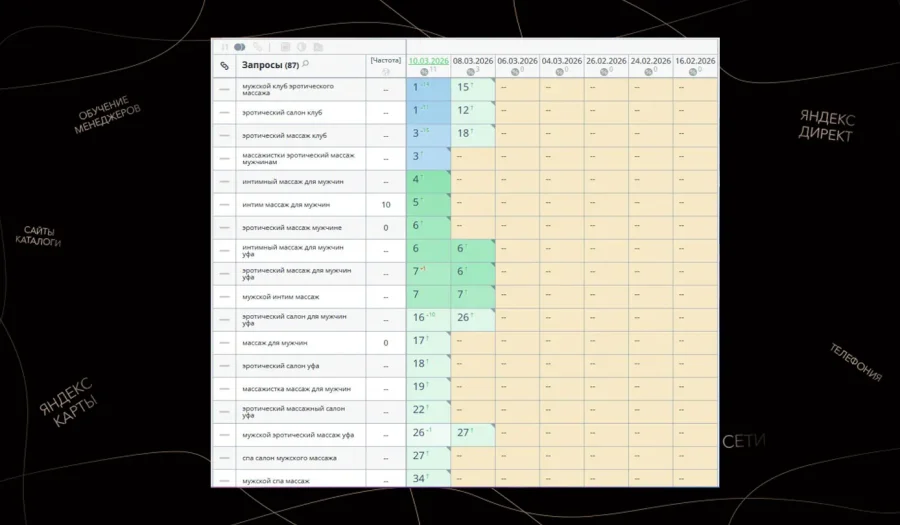The width and height of the screenshot is (900, 525).
Task: Select query 'интимный массаж для мужчин уфа'
Action: (293, 251)
